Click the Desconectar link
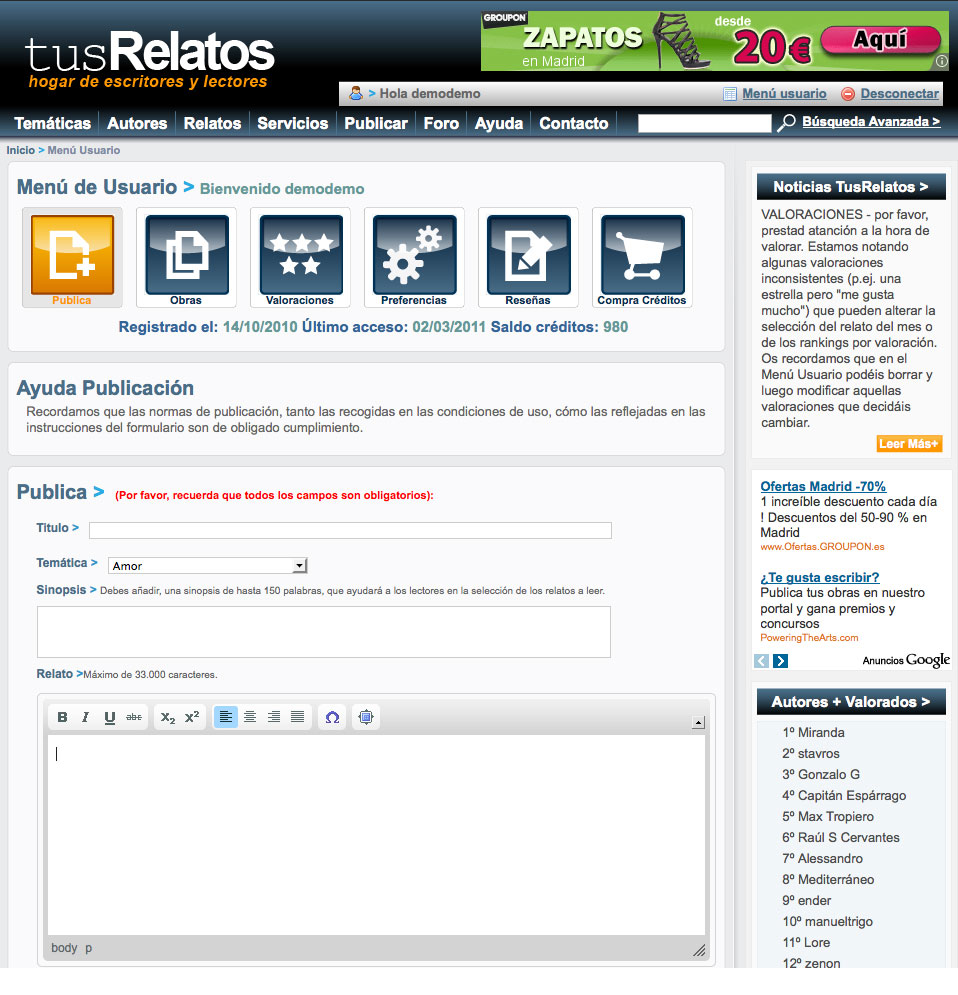Screen dimensions: 958x995 (899, 94)
